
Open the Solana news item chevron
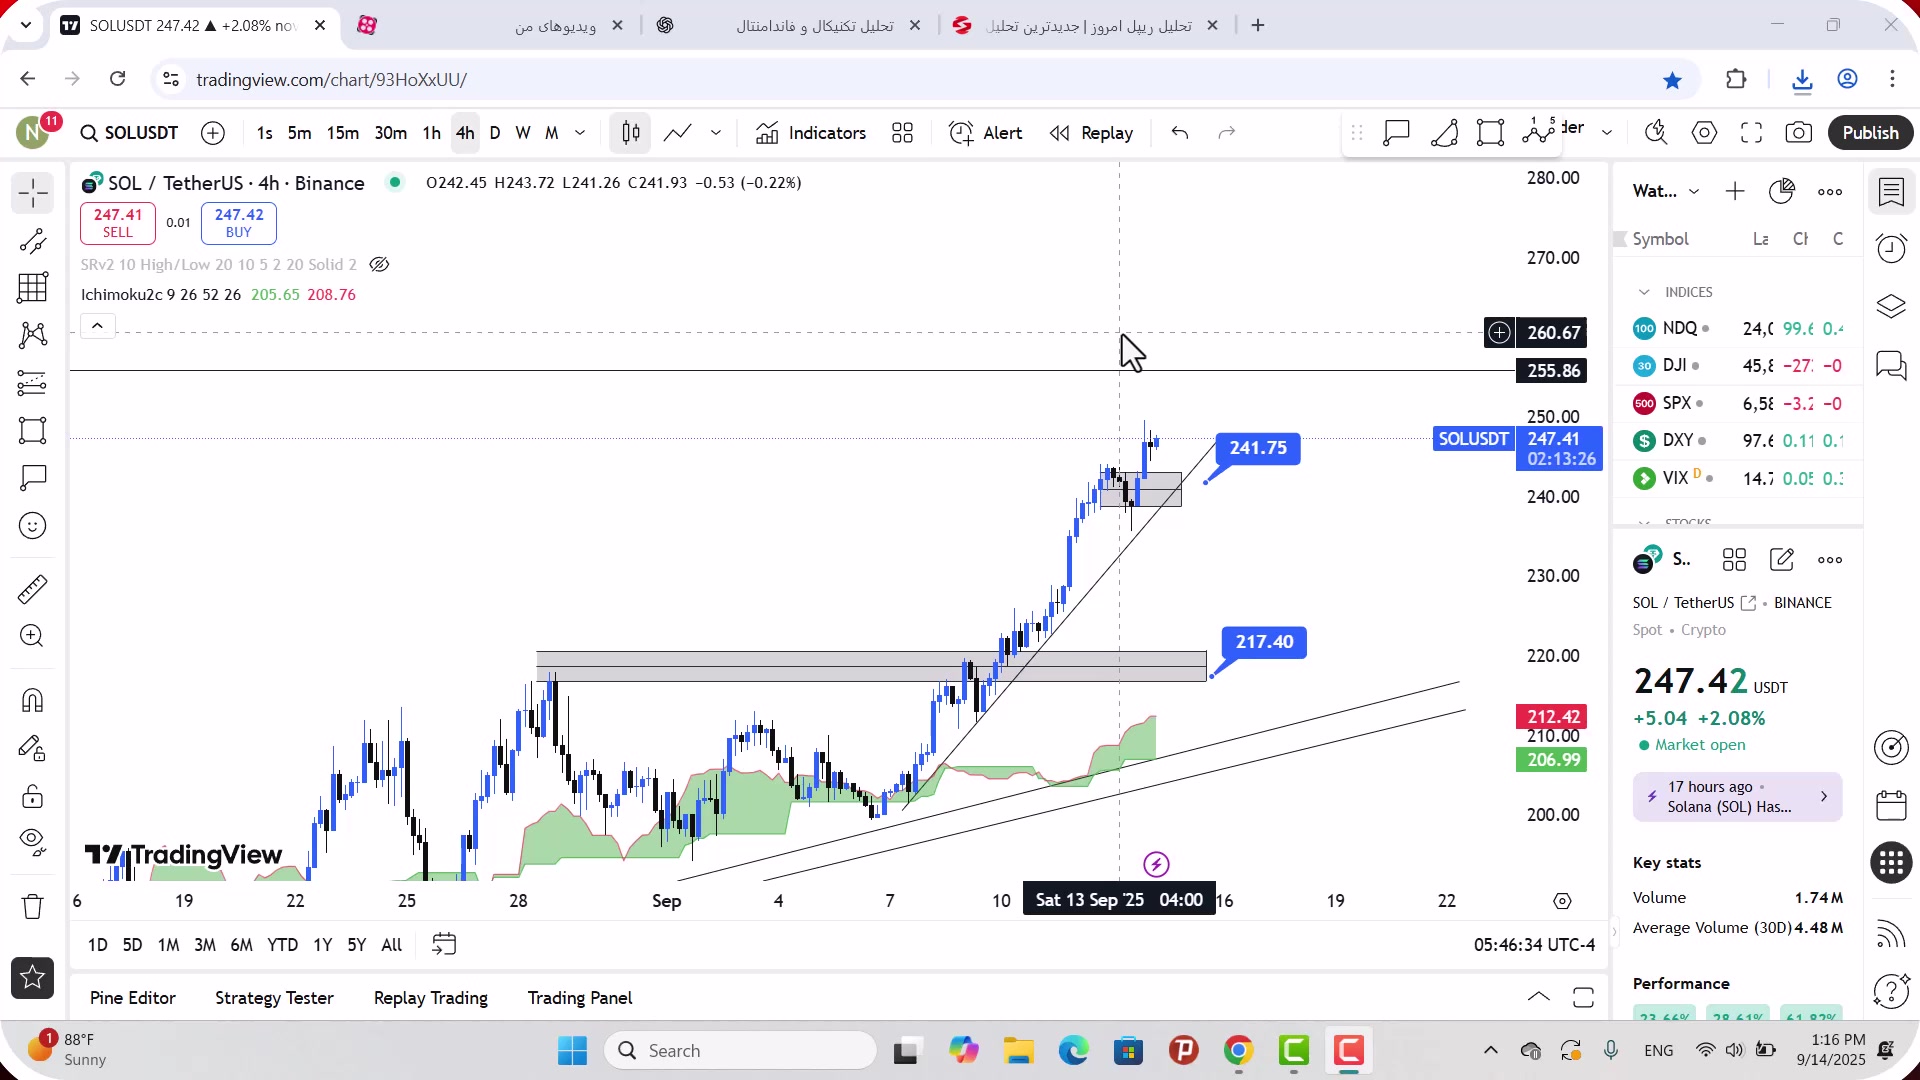click(1824, 797)
